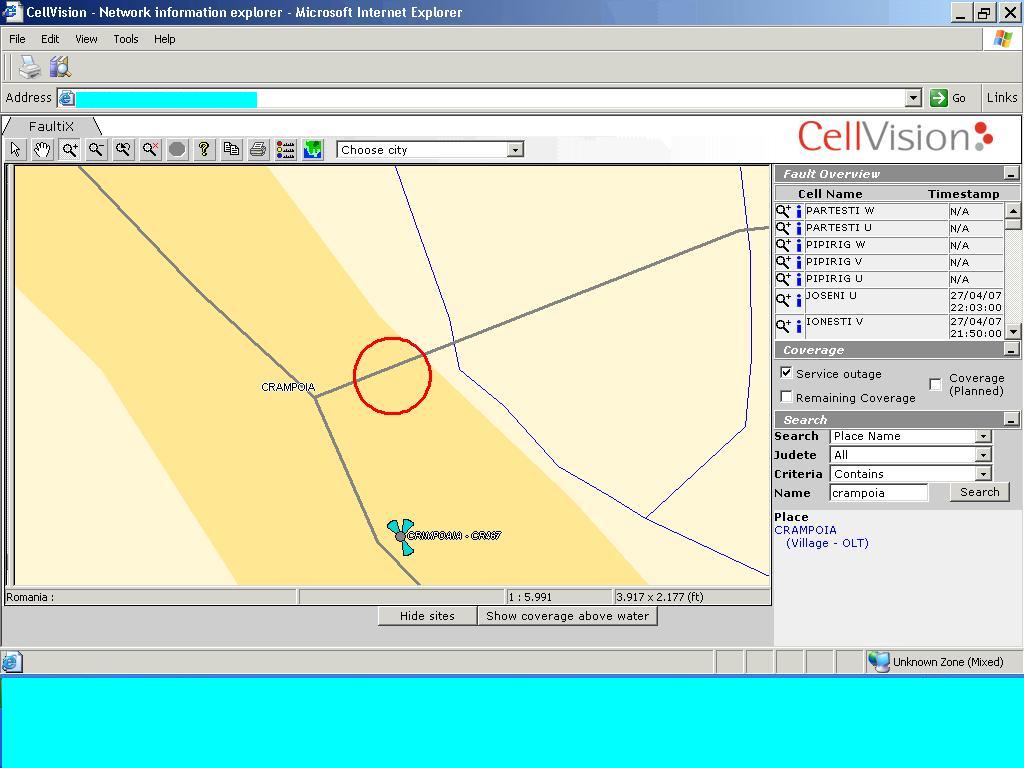The height and width of the screenshot is (768, 1024).
Task: Open the Help menu
Action: click(x=165, y=39)
